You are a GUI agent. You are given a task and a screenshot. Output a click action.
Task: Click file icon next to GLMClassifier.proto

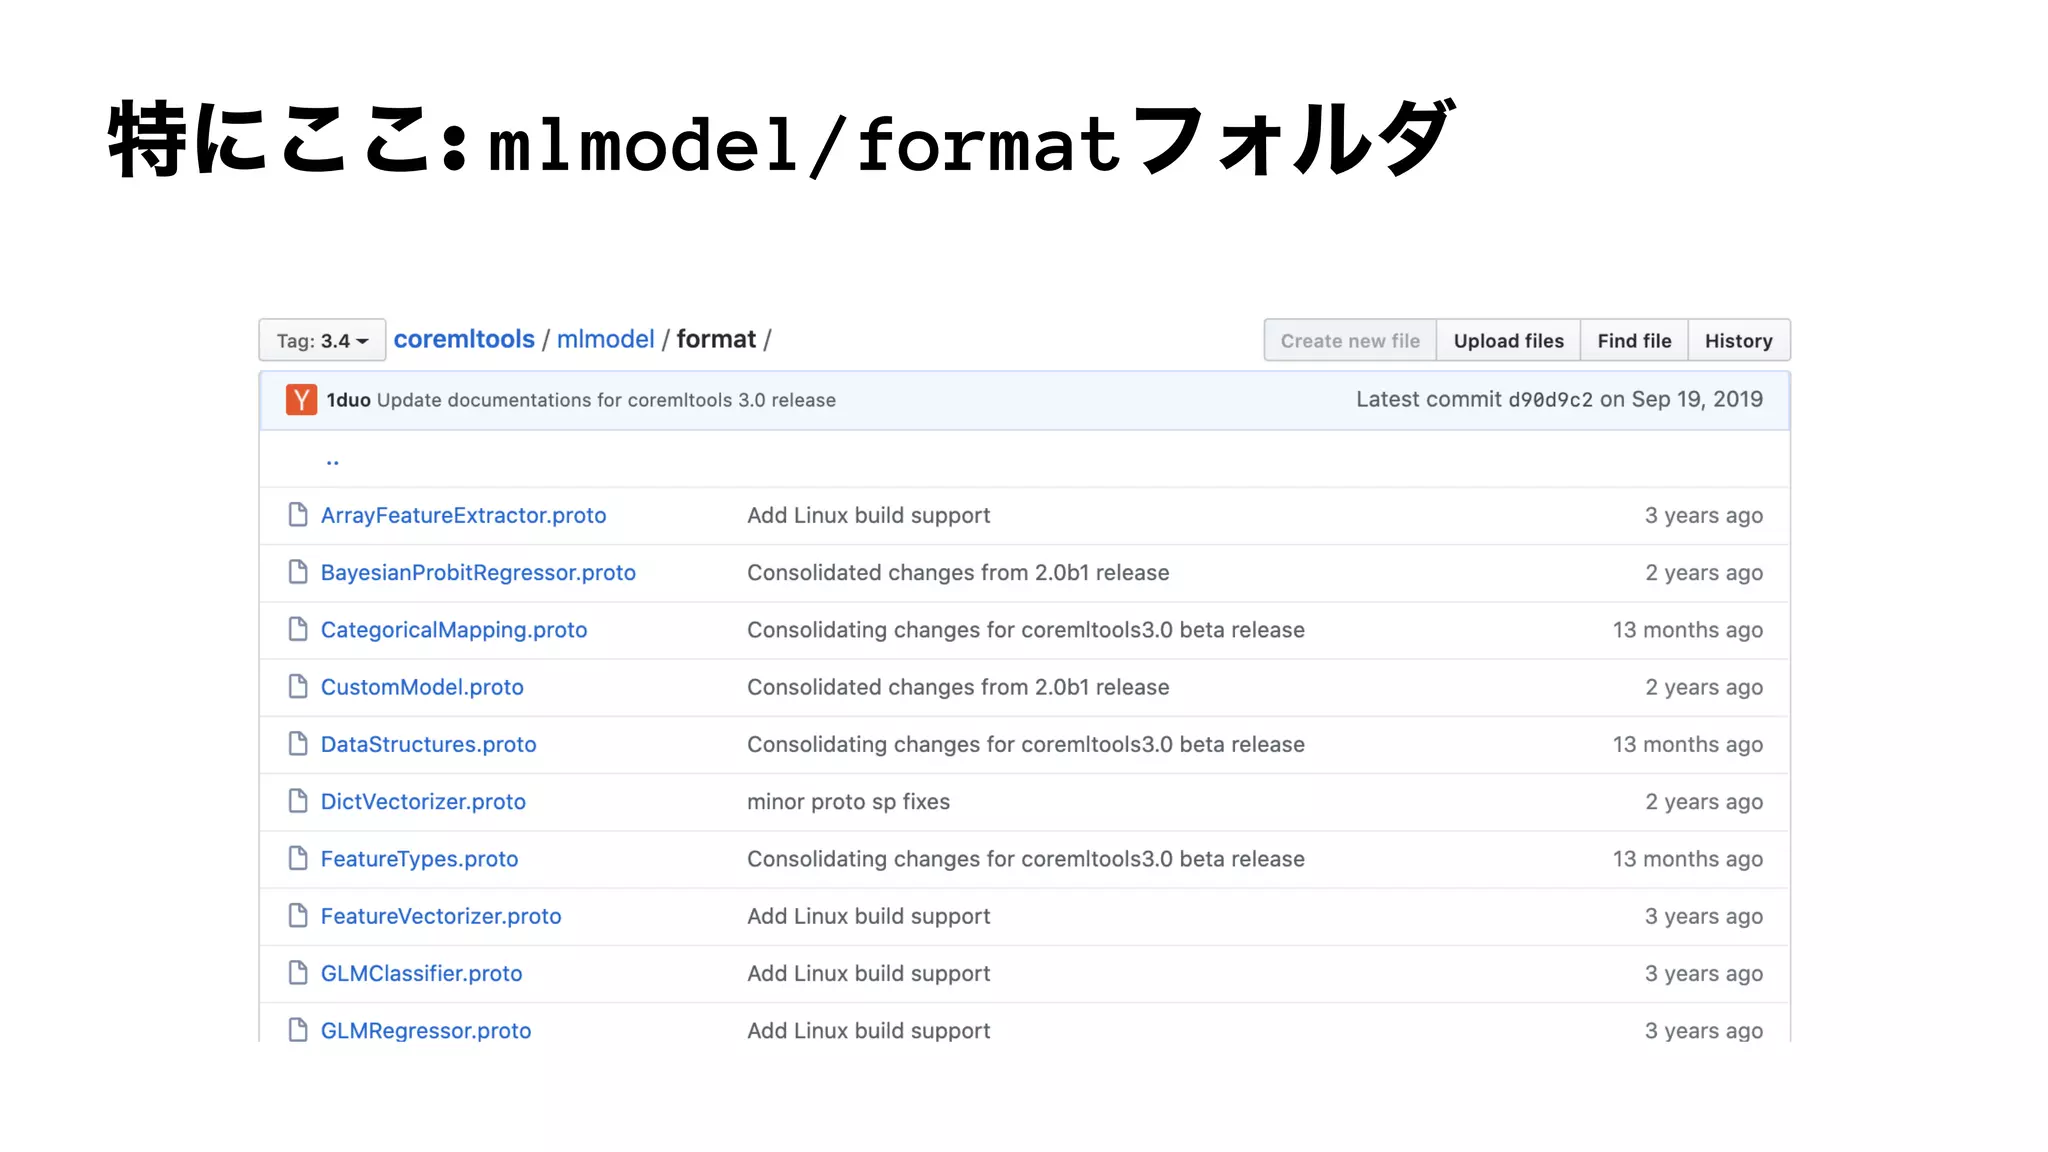[298, 972]
